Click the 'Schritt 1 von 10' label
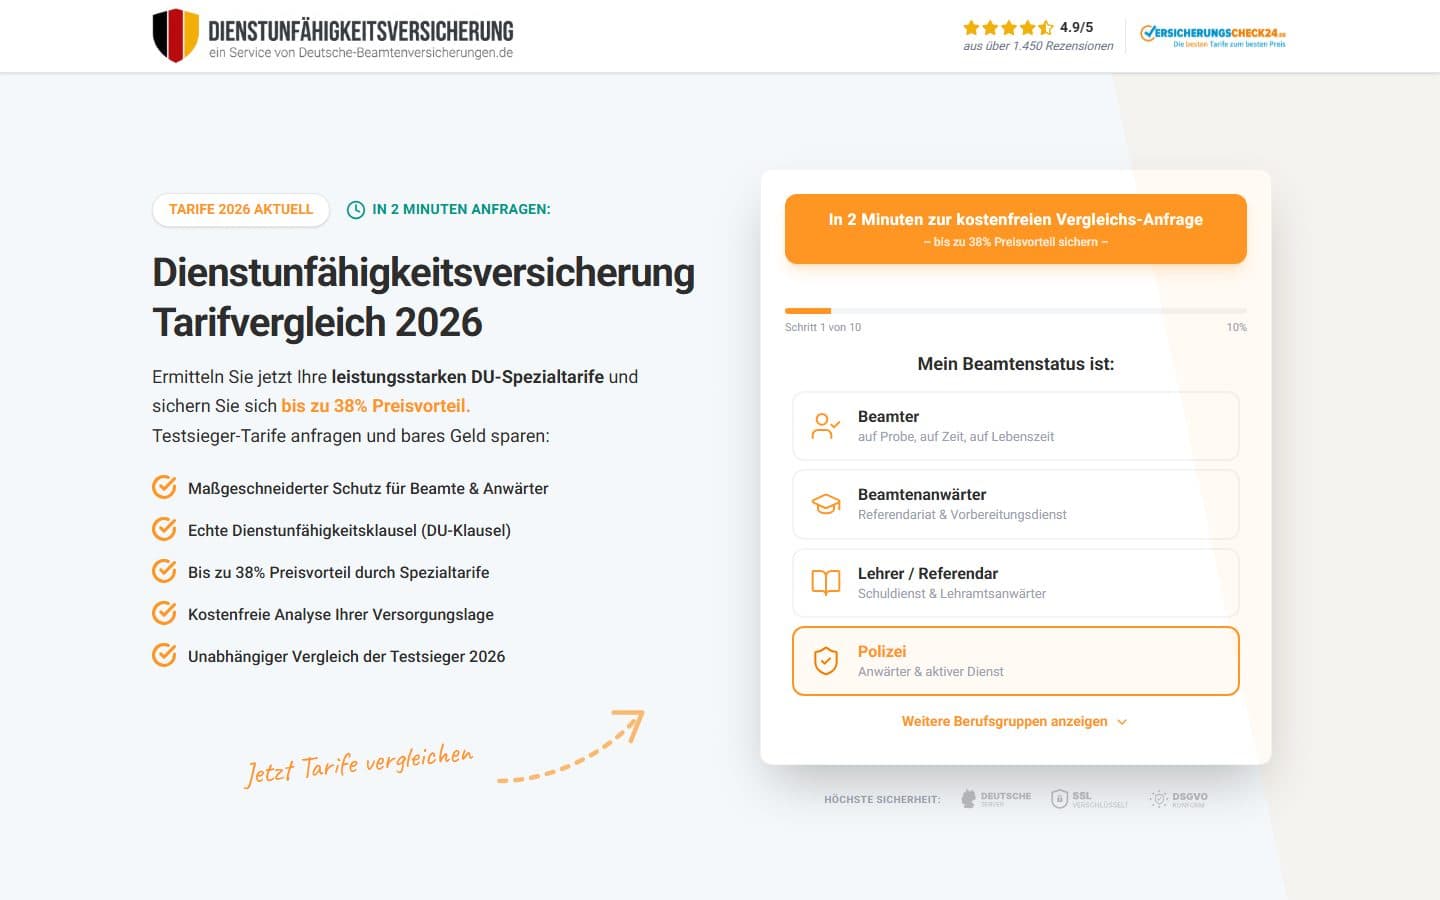 823,328
